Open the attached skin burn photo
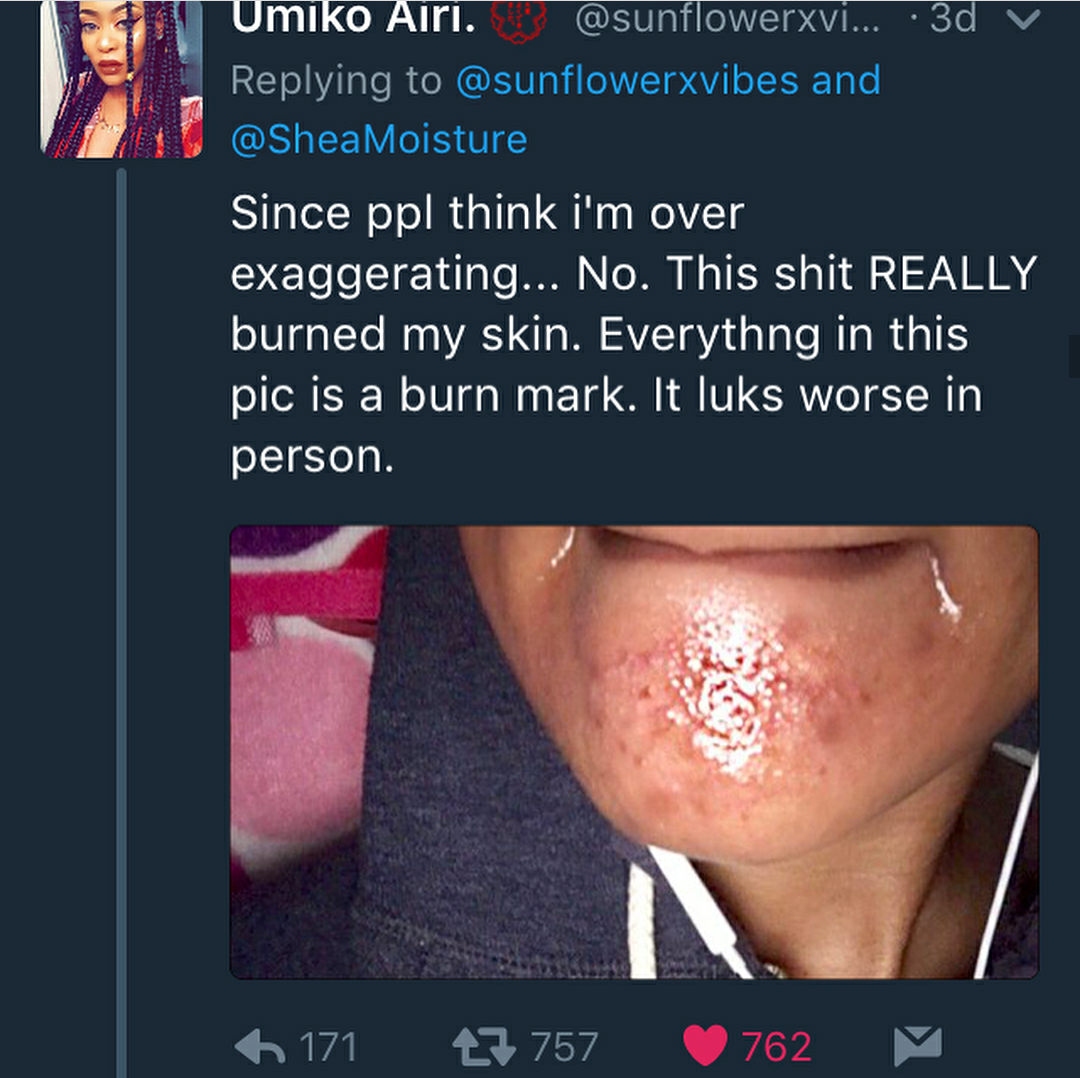 tap(634, 752)
